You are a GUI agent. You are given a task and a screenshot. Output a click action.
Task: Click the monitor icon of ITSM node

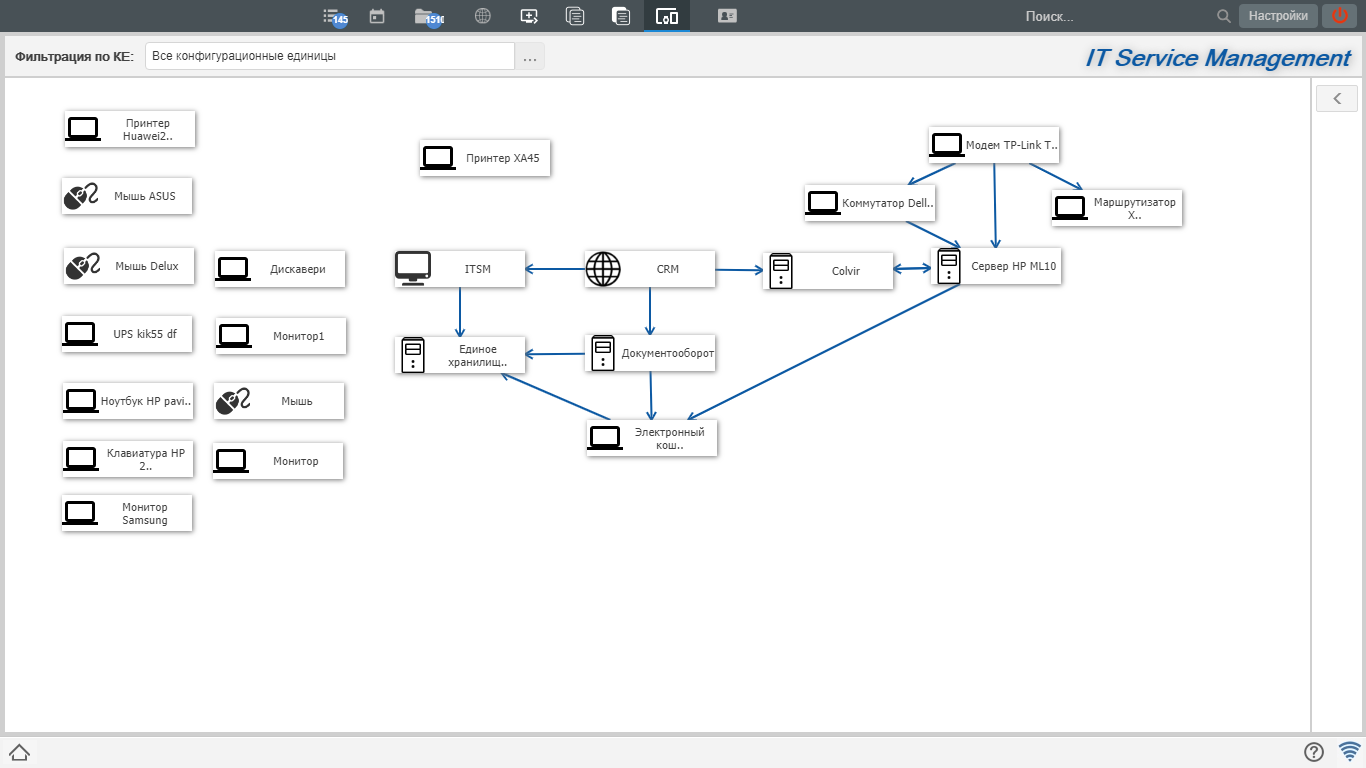413,269
